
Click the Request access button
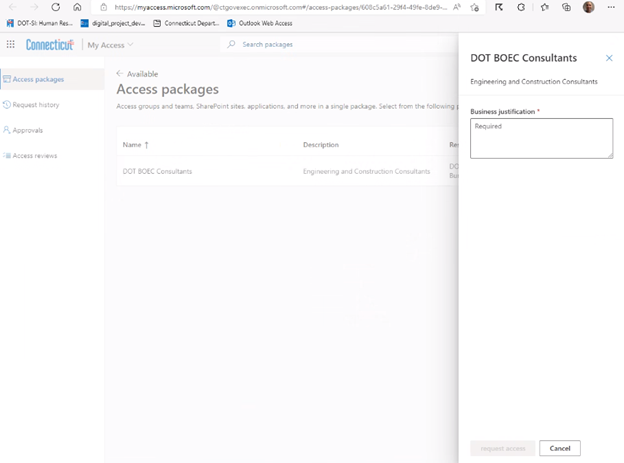502,448
